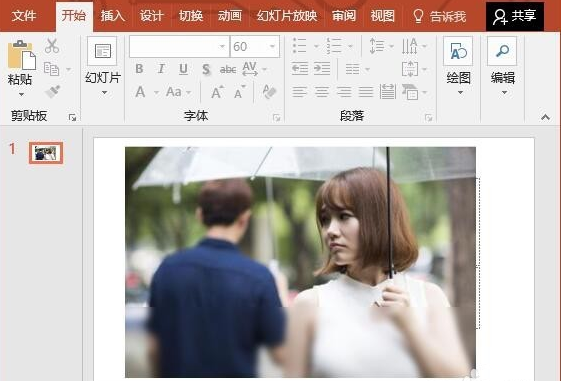Click the Line Spacing icon
Viewport: 561px width, 381px height.
(x=377, y=46)
